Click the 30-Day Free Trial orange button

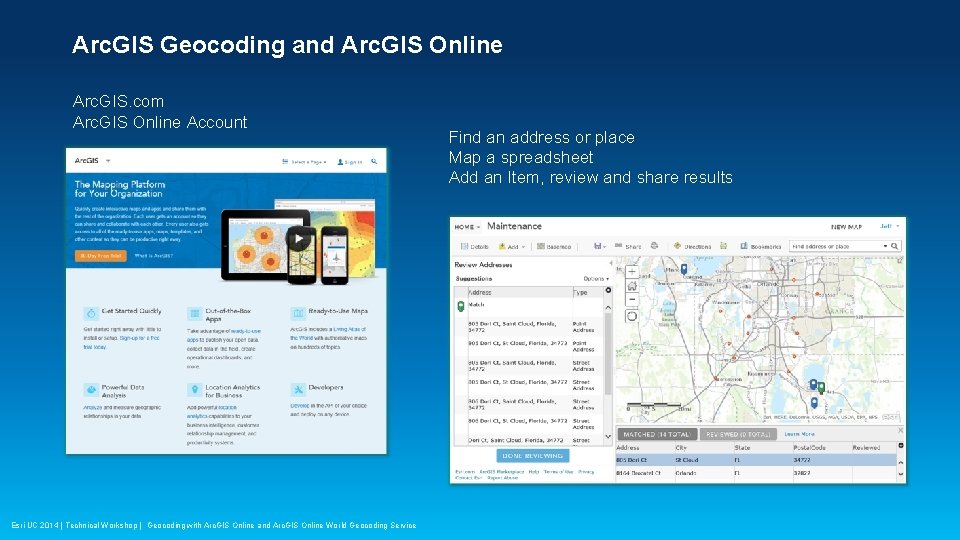click(x=100, y=256)
